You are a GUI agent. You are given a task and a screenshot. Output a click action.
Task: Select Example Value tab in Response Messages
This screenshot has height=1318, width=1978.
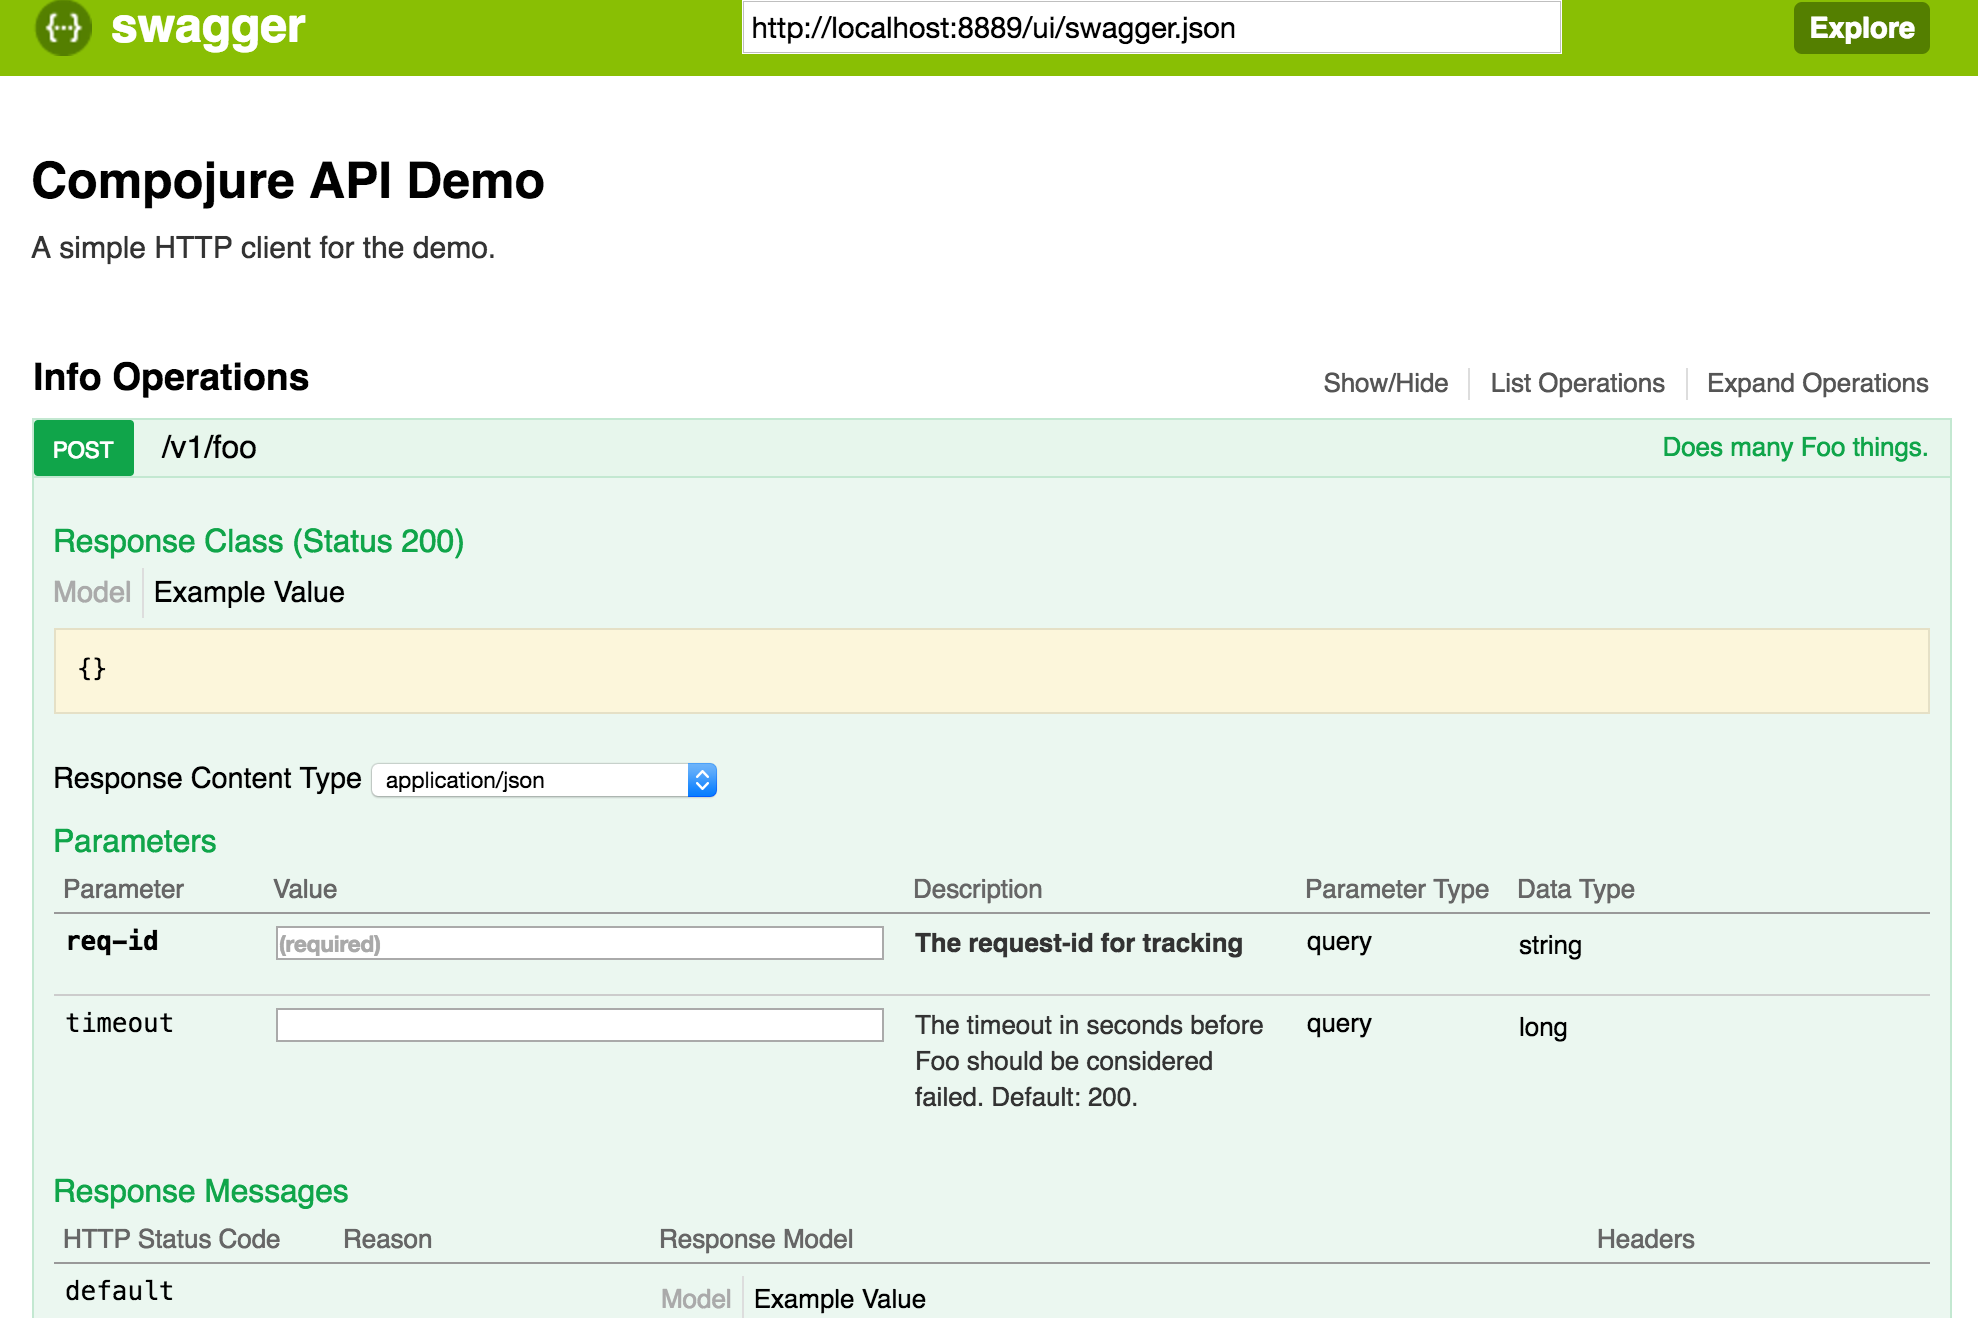(x=839, y=1298)
